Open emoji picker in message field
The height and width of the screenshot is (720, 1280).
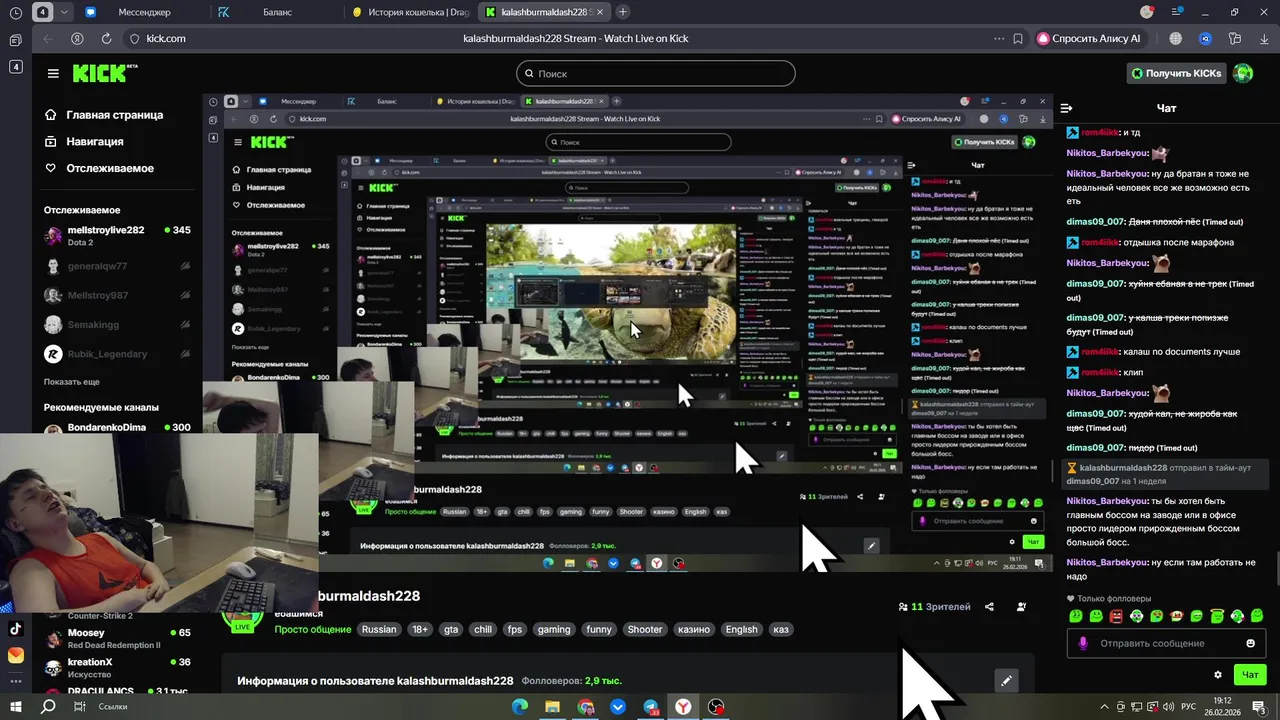(1250, 643)
